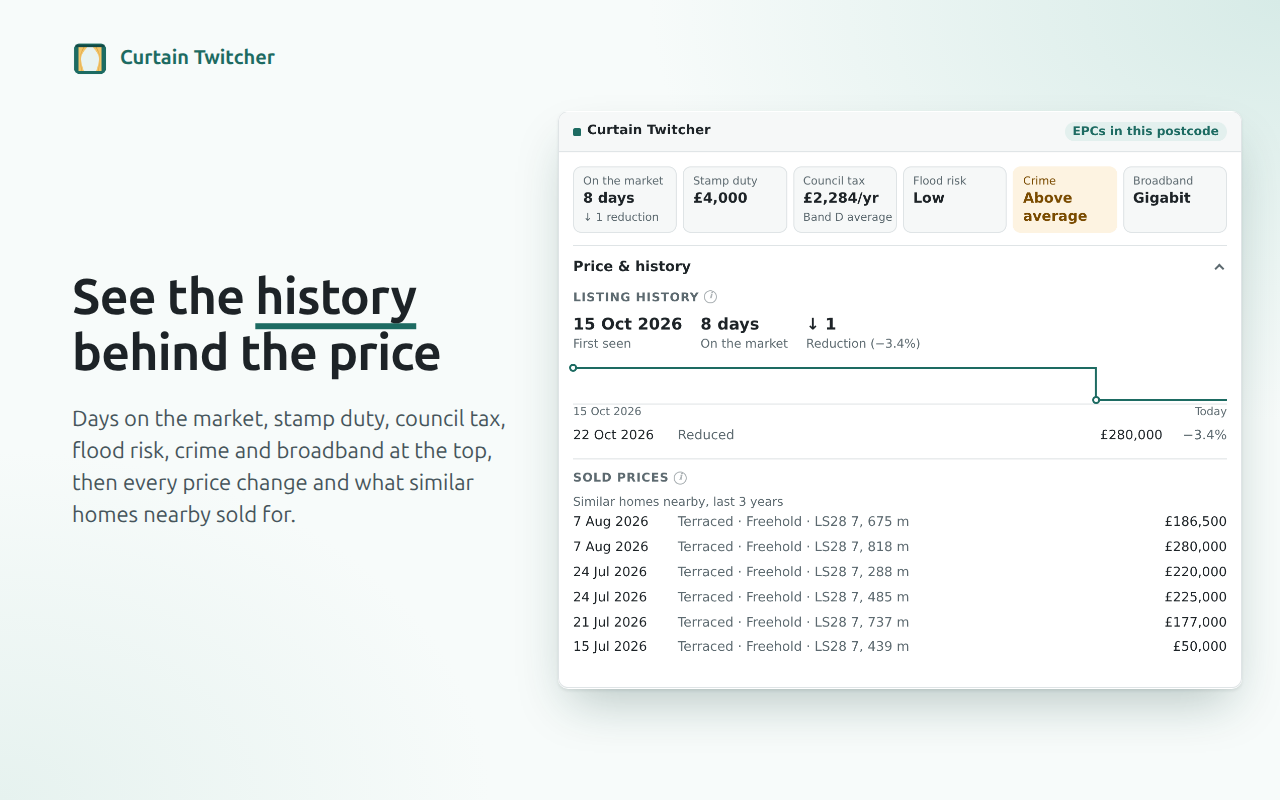Click the bold 15 Oct 2026 First seen value
Screen dimensions: 1280x800
point(627,324)
